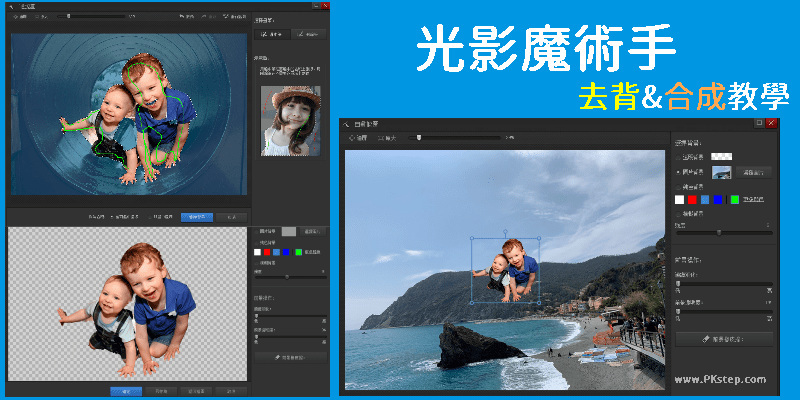Select move tool in replace-background window toolbar
800x400 pixels.
pyautogui.click(x=358, y=138)
